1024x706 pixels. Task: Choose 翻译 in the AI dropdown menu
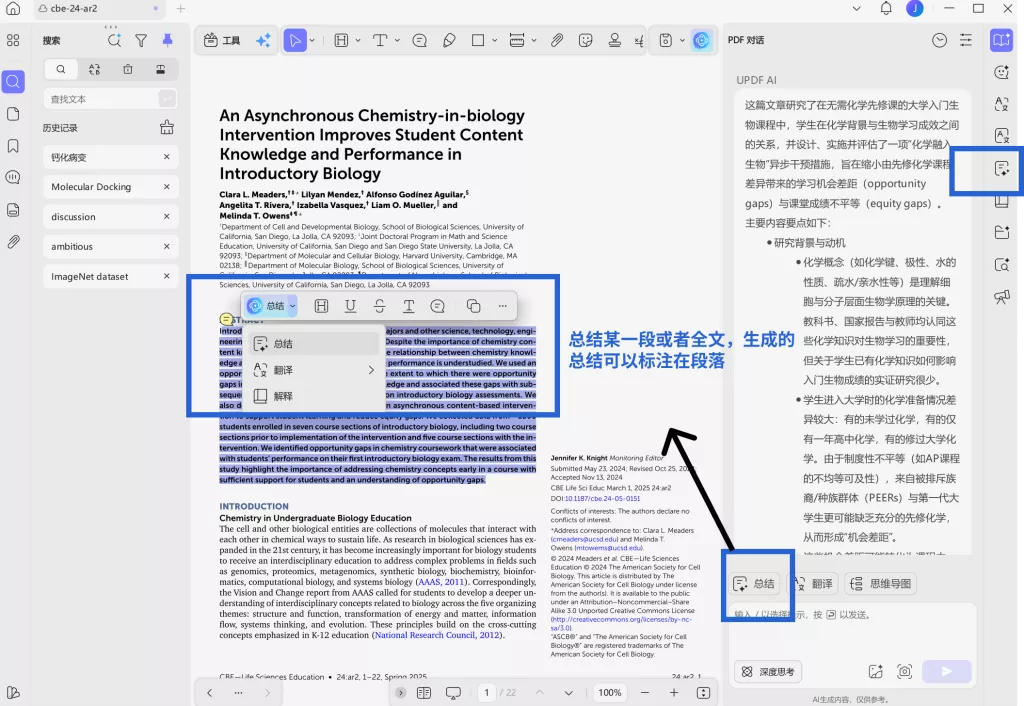pos(313,370)
